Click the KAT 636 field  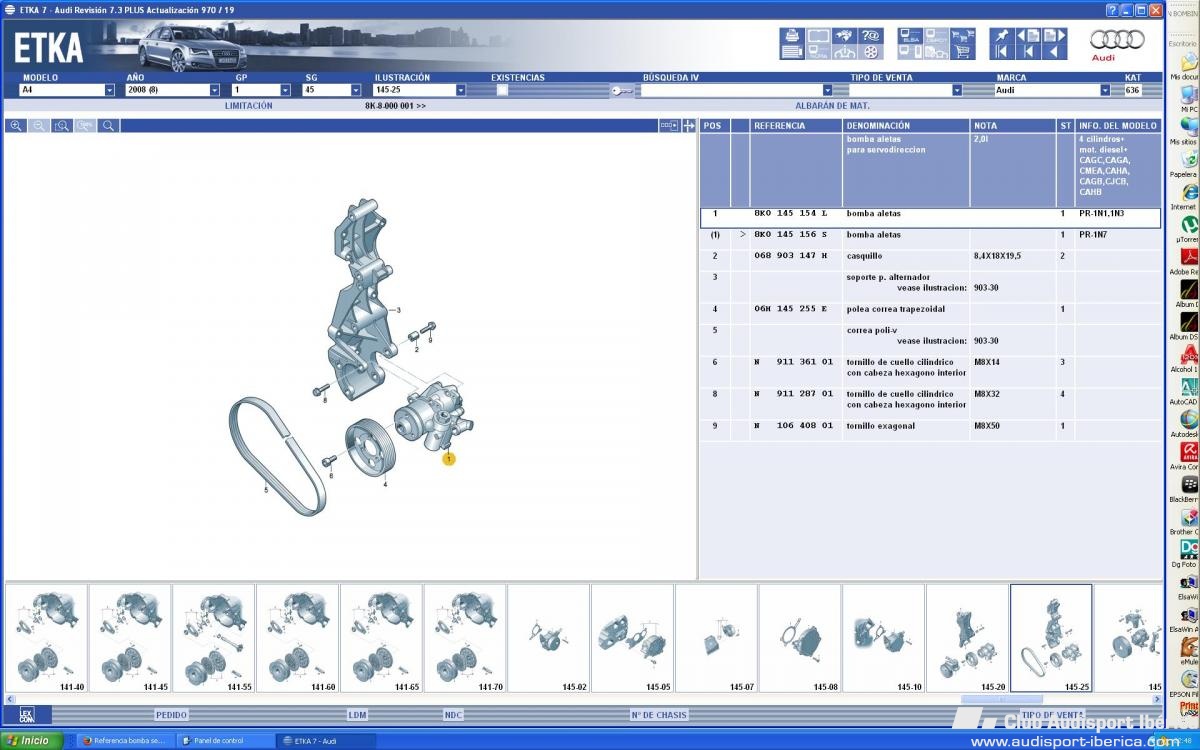pyautogui.click(x=1132, y=90)
